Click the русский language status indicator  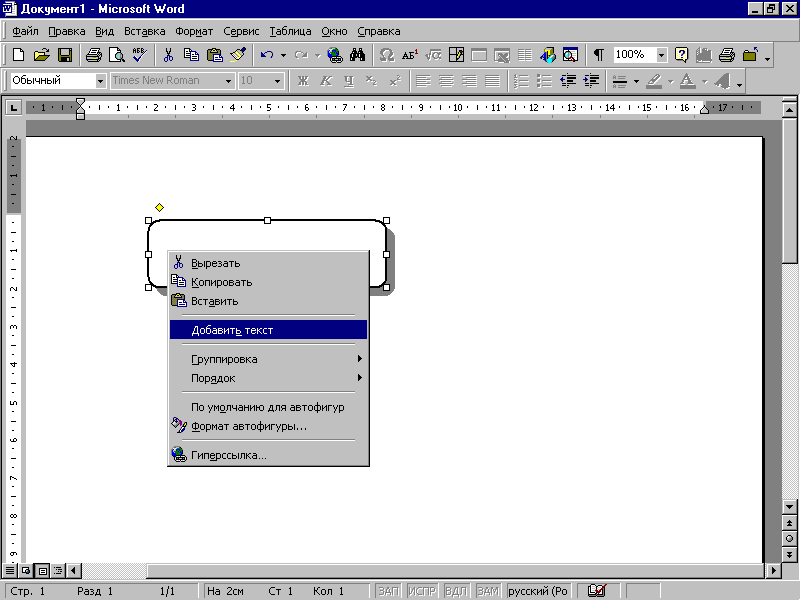(538, 591)
